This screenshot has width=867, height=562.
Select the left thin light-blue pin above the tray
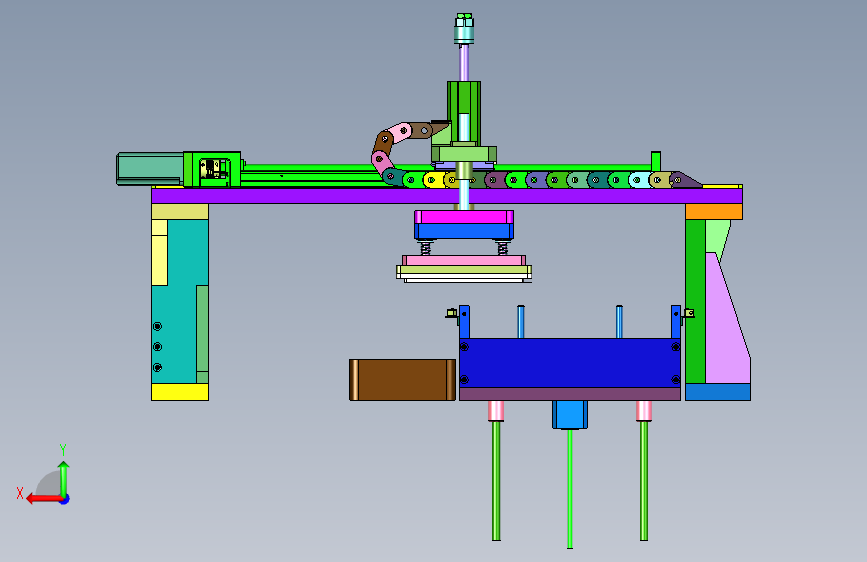click(521, 322)
